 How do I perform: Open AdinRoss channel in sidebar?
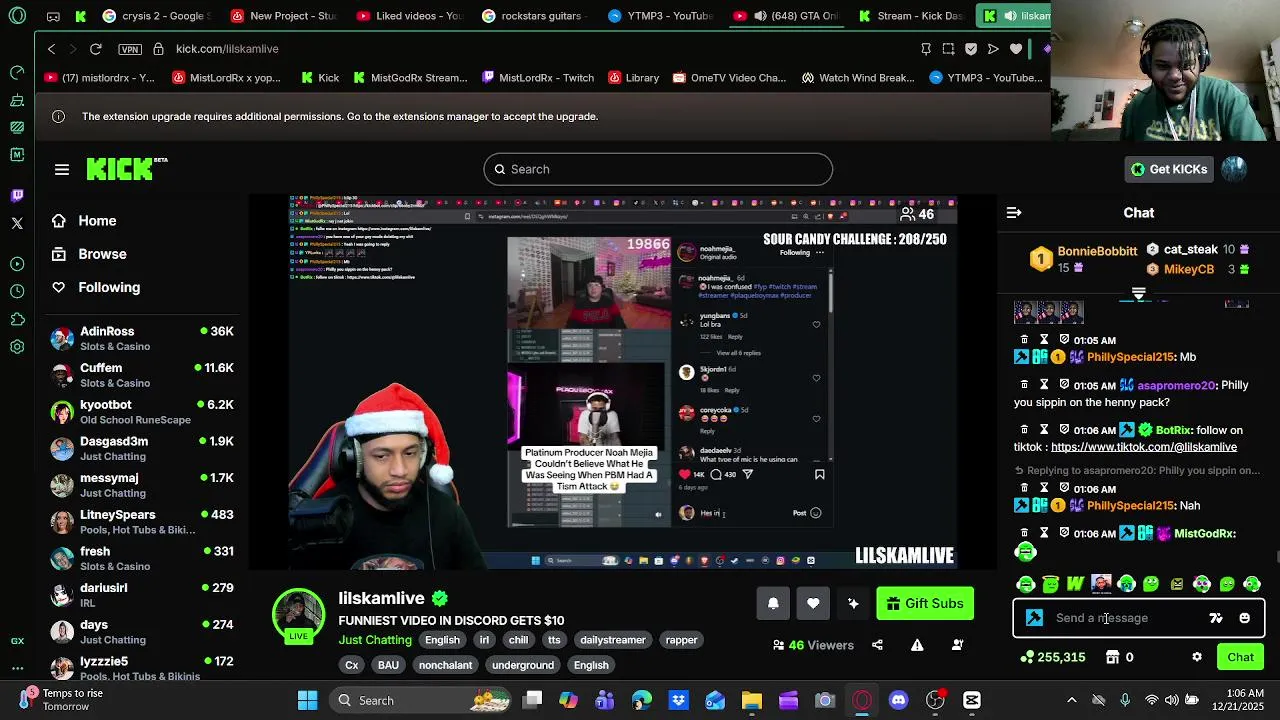coord(142,338)
